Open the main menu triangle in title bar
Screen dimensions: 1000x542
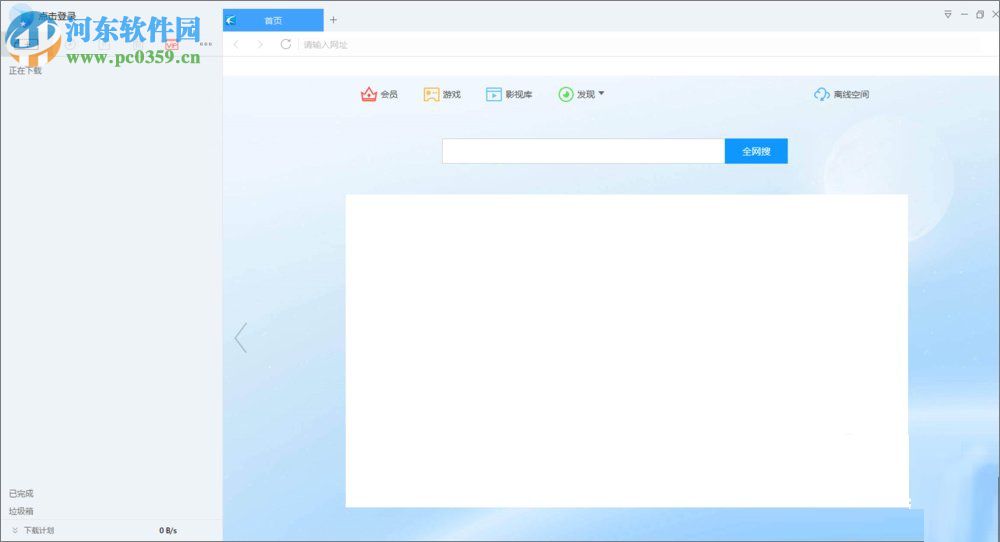coord(948,14)
